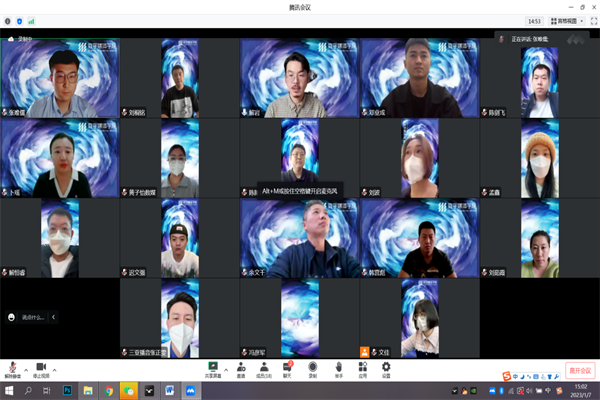Viewport: 600px width, 400px height.
Task: Open the blue security shield icon
Action: click(20, 21)
